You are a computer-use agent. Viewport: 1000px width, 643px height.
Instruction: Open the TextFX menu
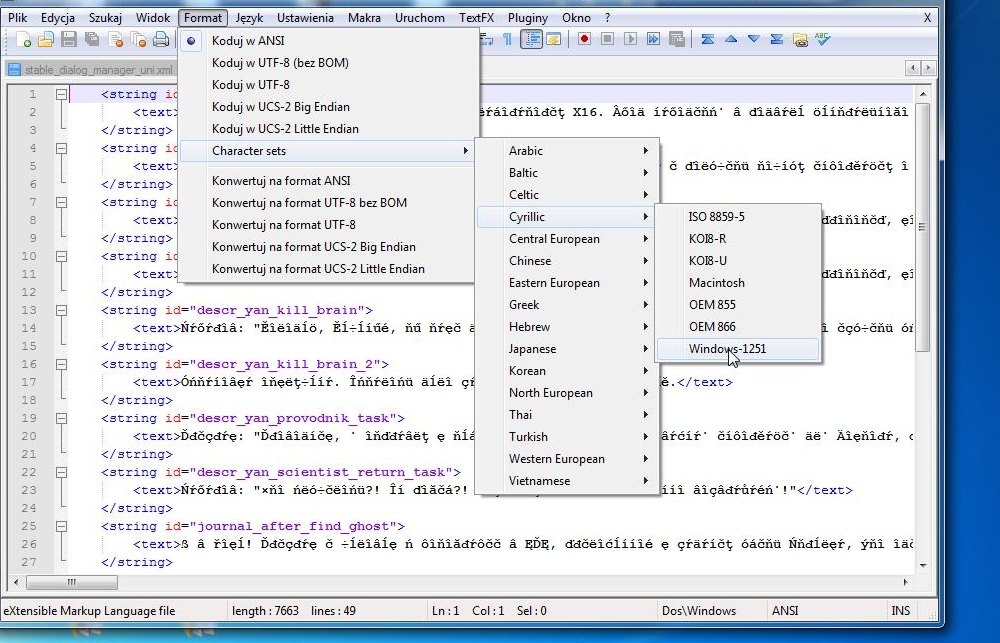[x=476, y=18]
